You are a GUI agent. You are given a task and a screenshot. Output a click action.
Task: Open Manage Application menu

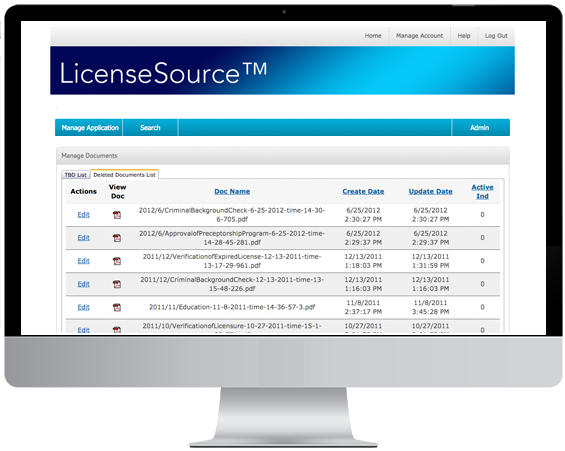click(90, 128)
